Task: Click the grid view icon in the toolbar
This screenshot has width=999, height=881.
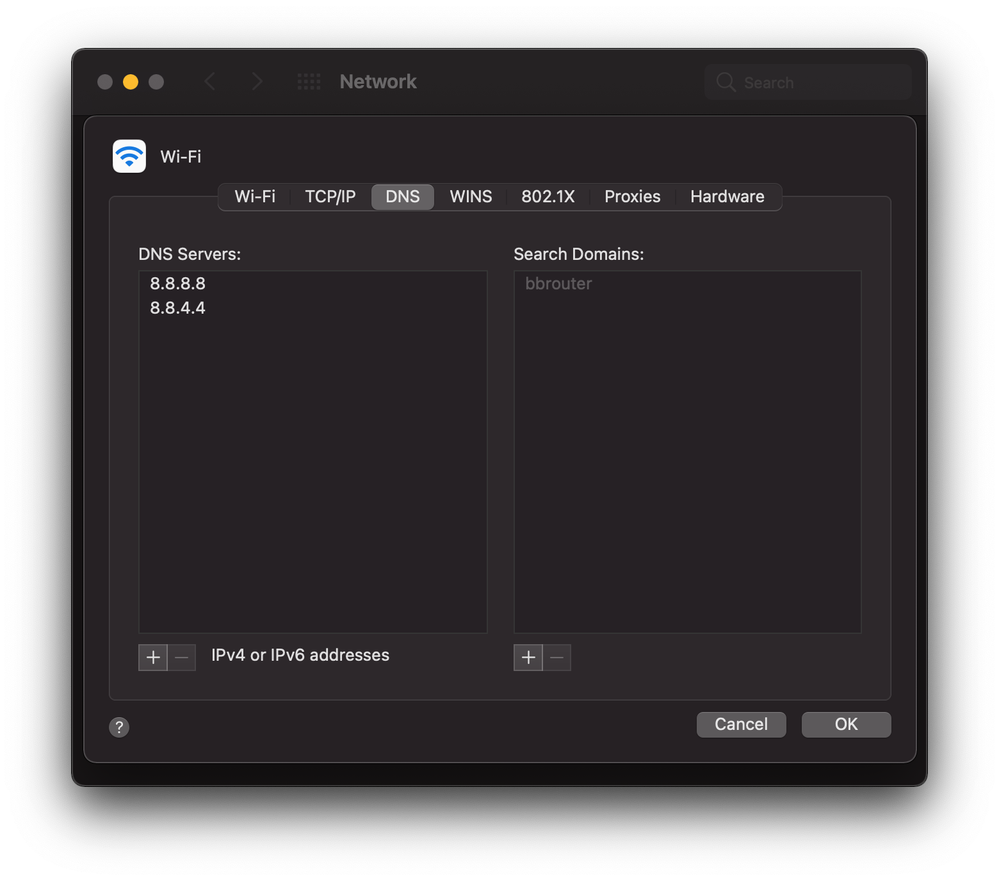Action: pos(308,81)
